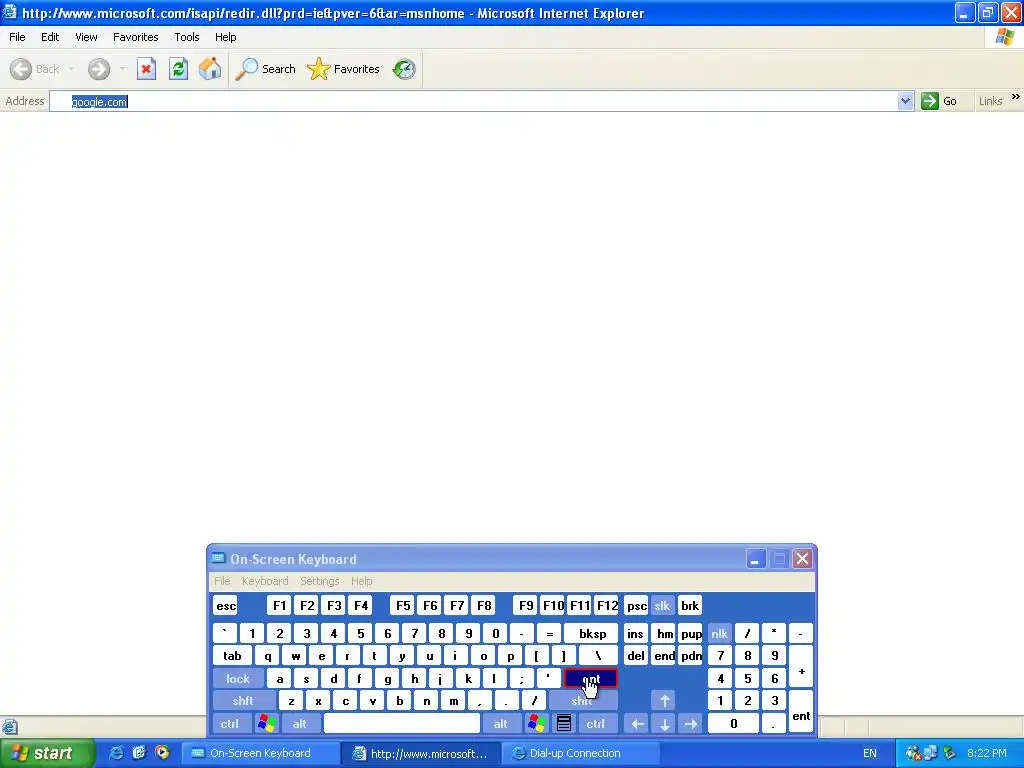
Task: Click the F5 function key
Action: (404, 605)
